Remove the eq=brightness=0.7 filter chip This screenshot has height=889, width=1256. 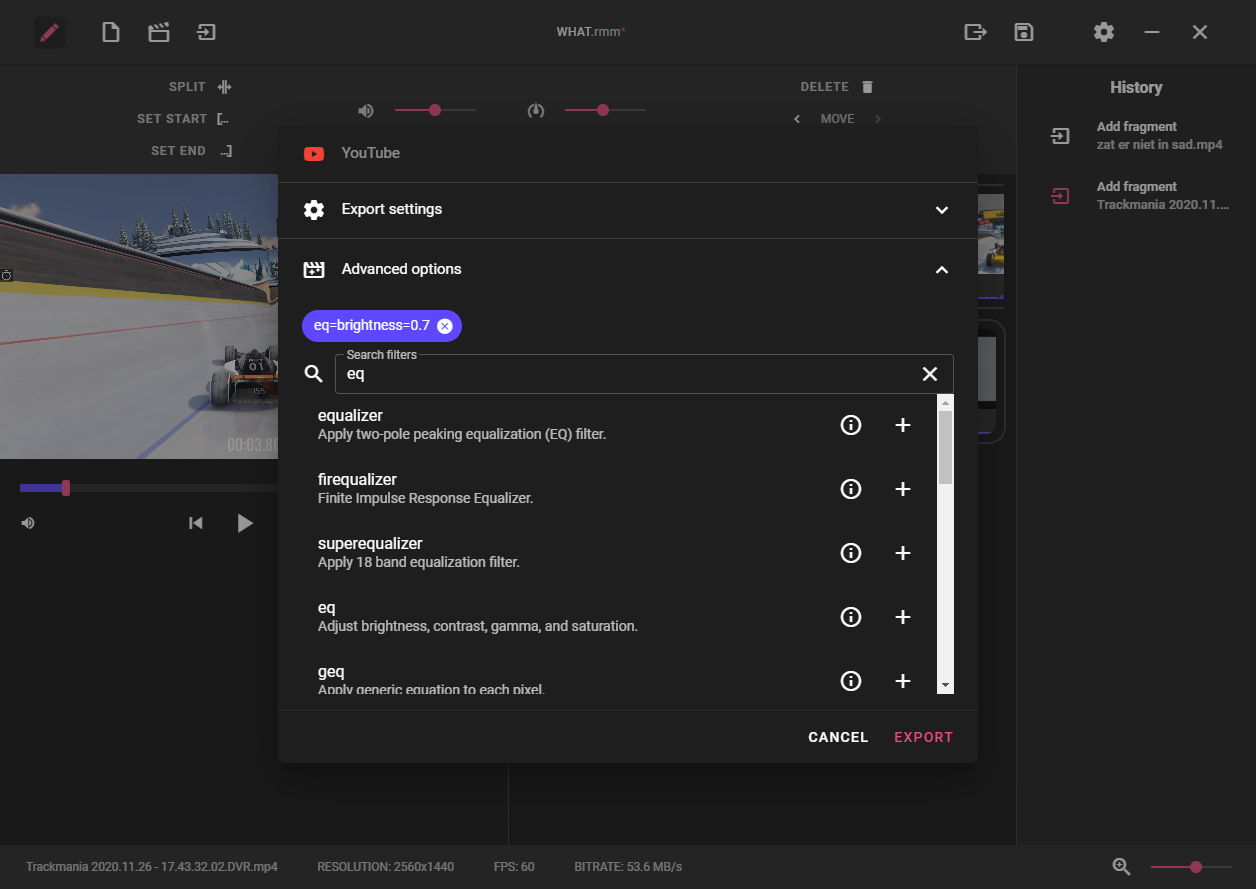[445, 326]
